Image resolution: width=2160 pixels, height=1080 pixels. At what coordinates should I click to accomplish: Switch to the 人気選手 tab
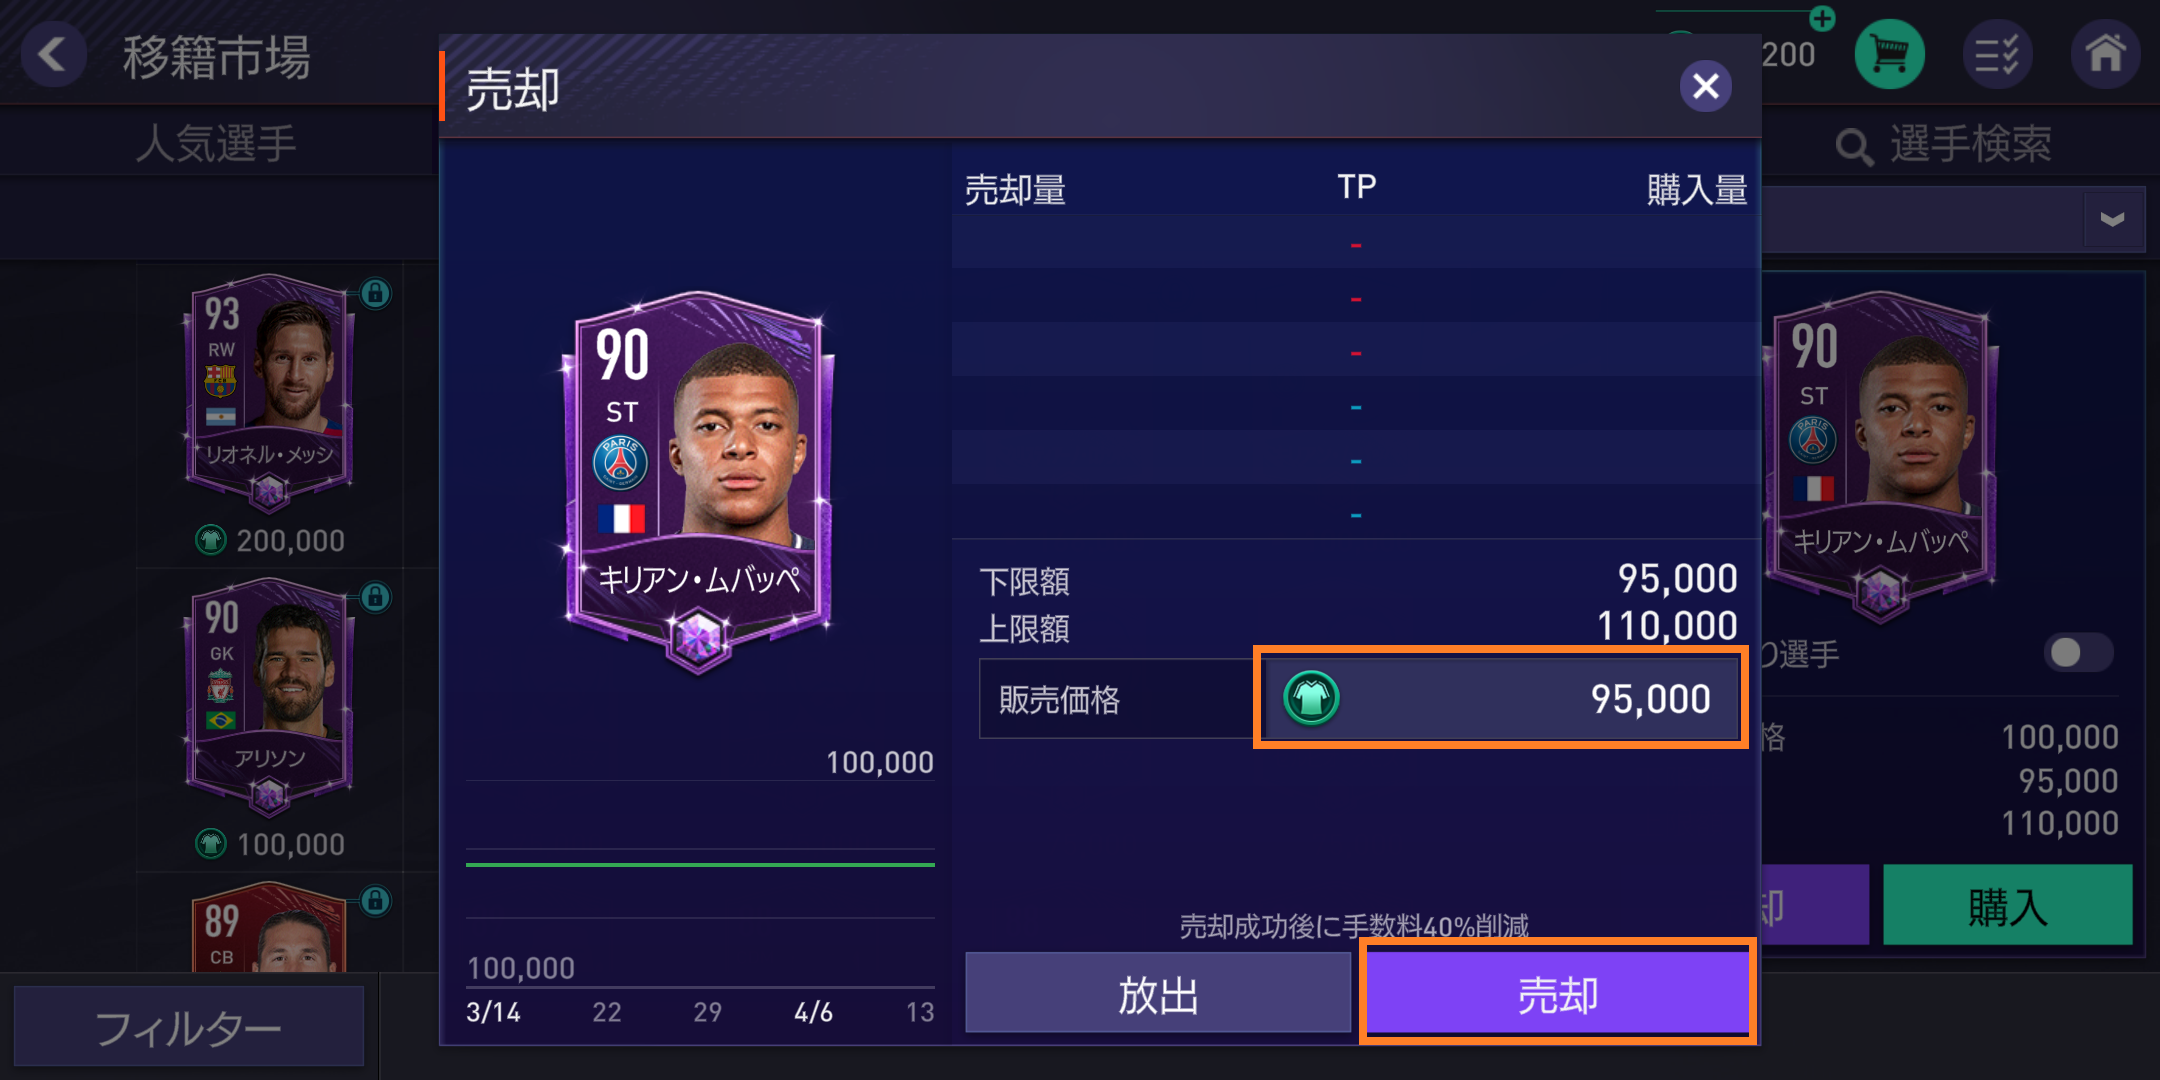[216, 144]
